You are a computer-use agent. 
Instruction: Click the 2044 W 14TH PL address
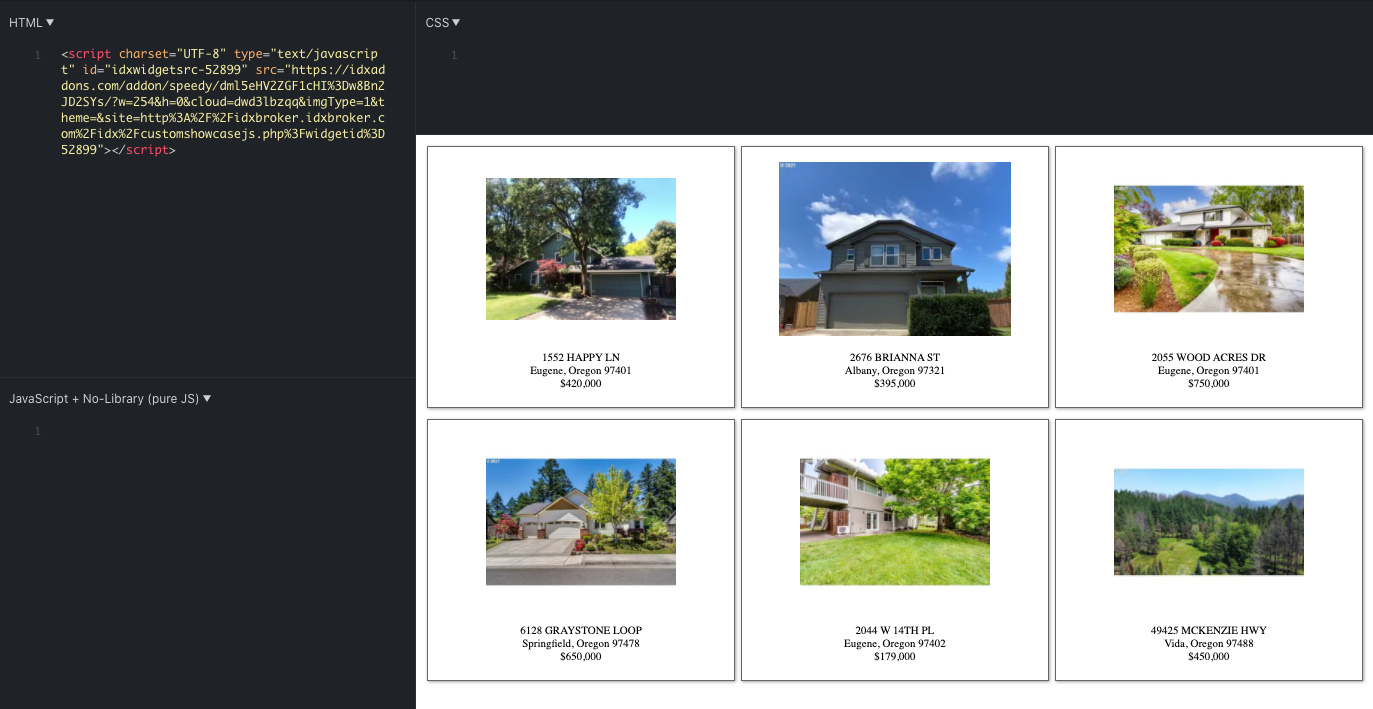point(894,630)
